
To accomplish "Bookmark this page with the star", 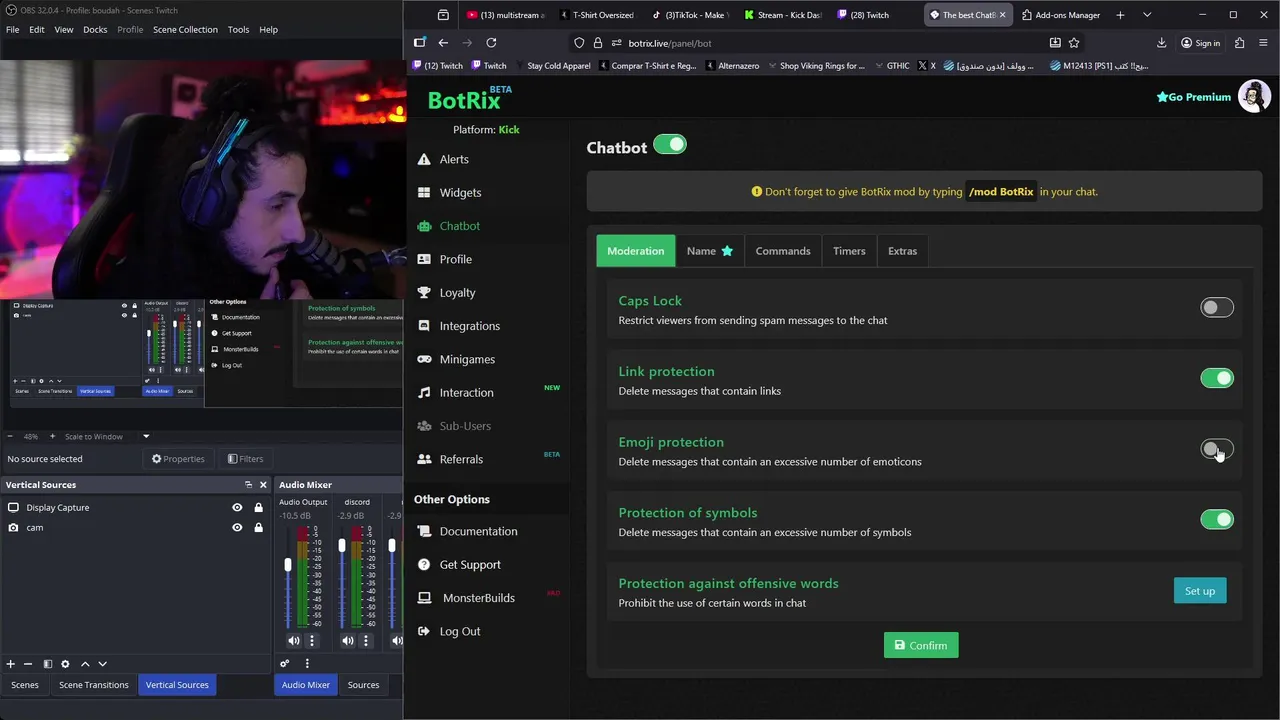I will 1074,43.
